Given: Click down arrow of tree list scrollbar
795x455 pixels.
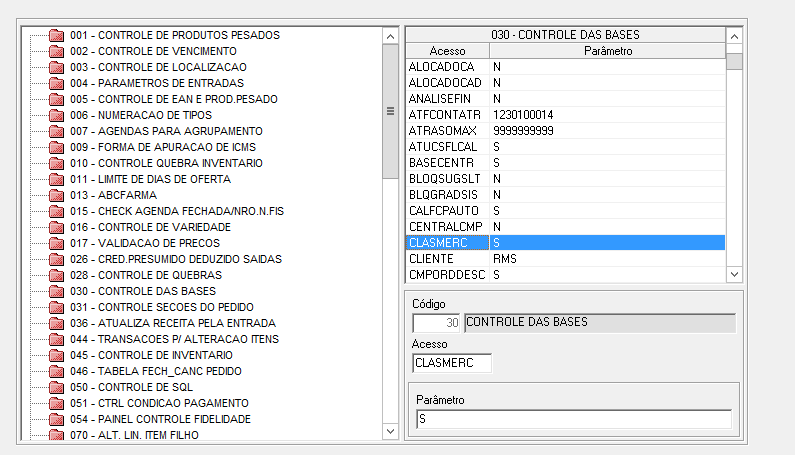Looking at the screenshot, I should (x=390, y=431).
